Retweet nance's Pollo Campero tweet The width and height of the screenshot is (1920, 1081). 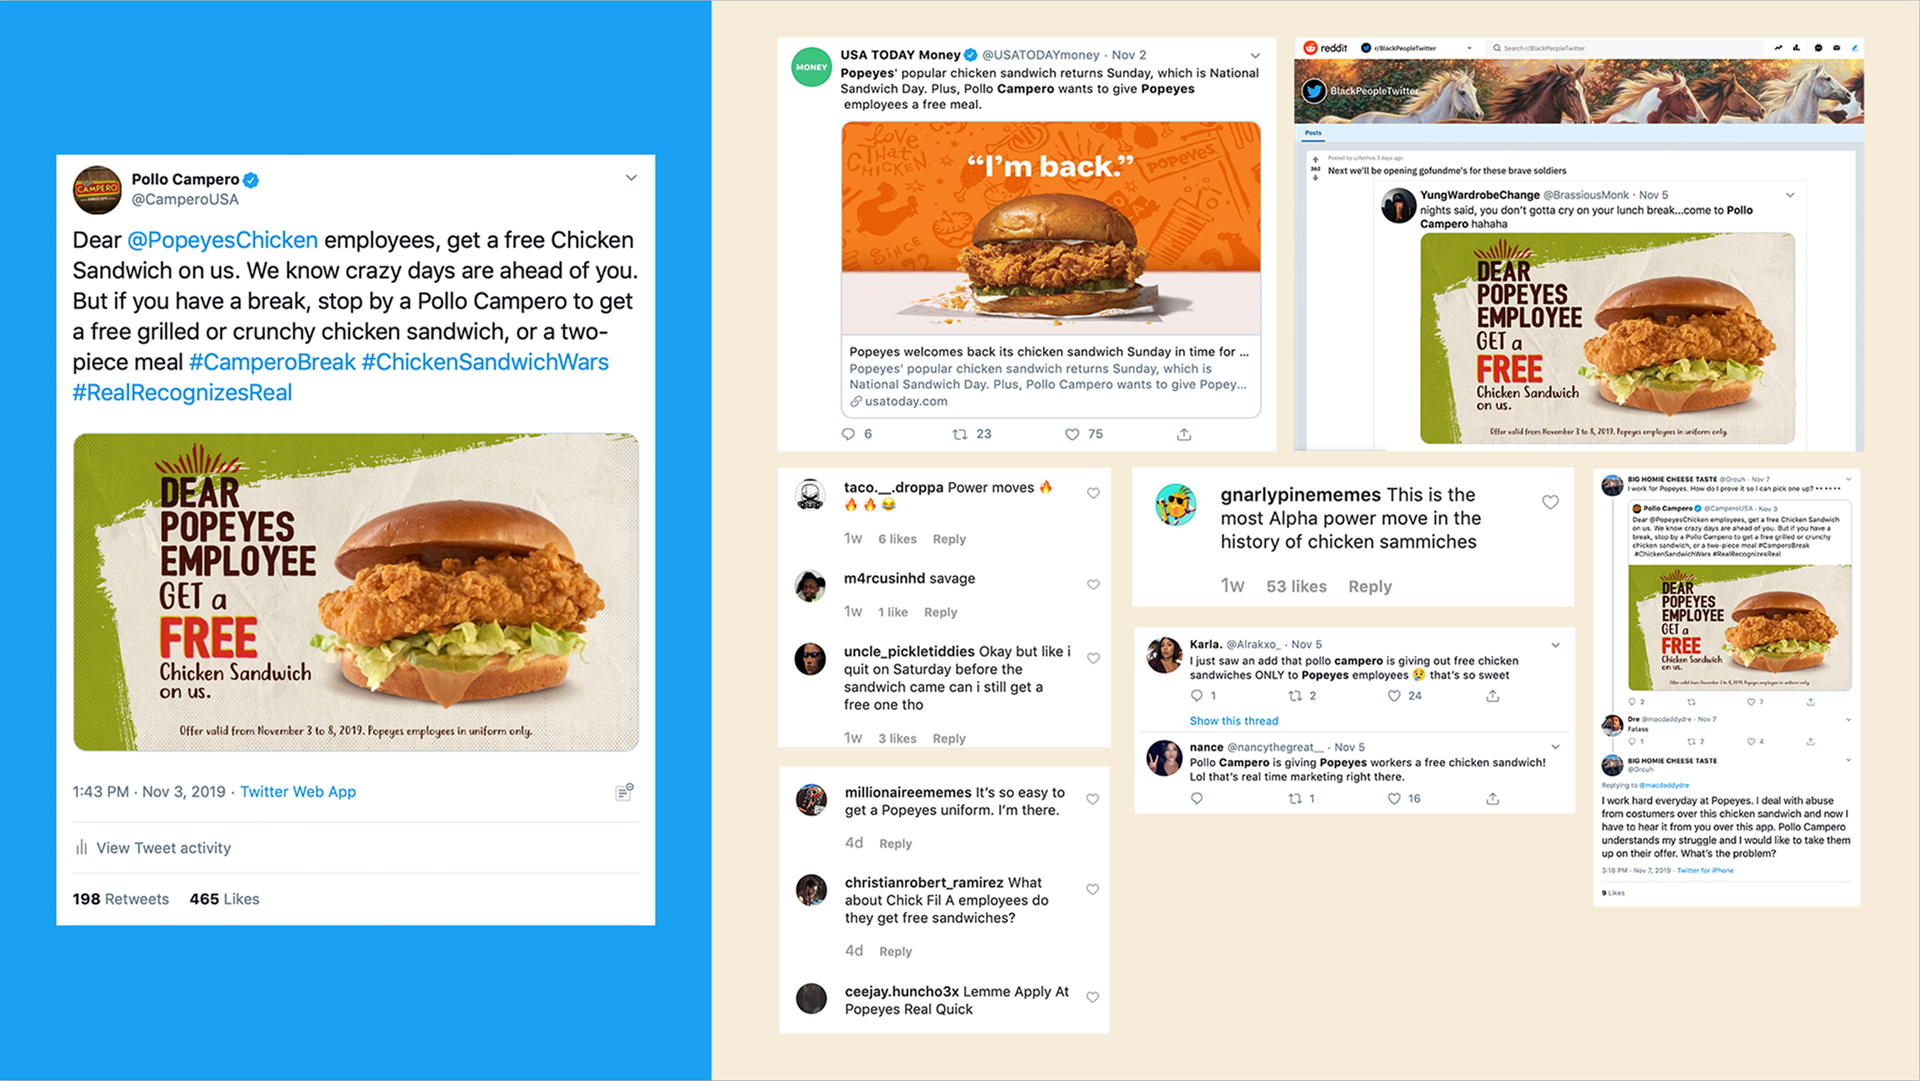pyautogui.click(x=1295, y=798)
